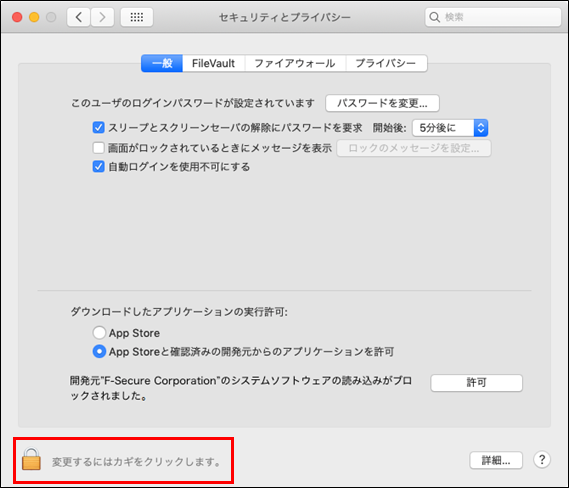Click the red close window button
Screen dimensions: 569x488
[17, 17]
